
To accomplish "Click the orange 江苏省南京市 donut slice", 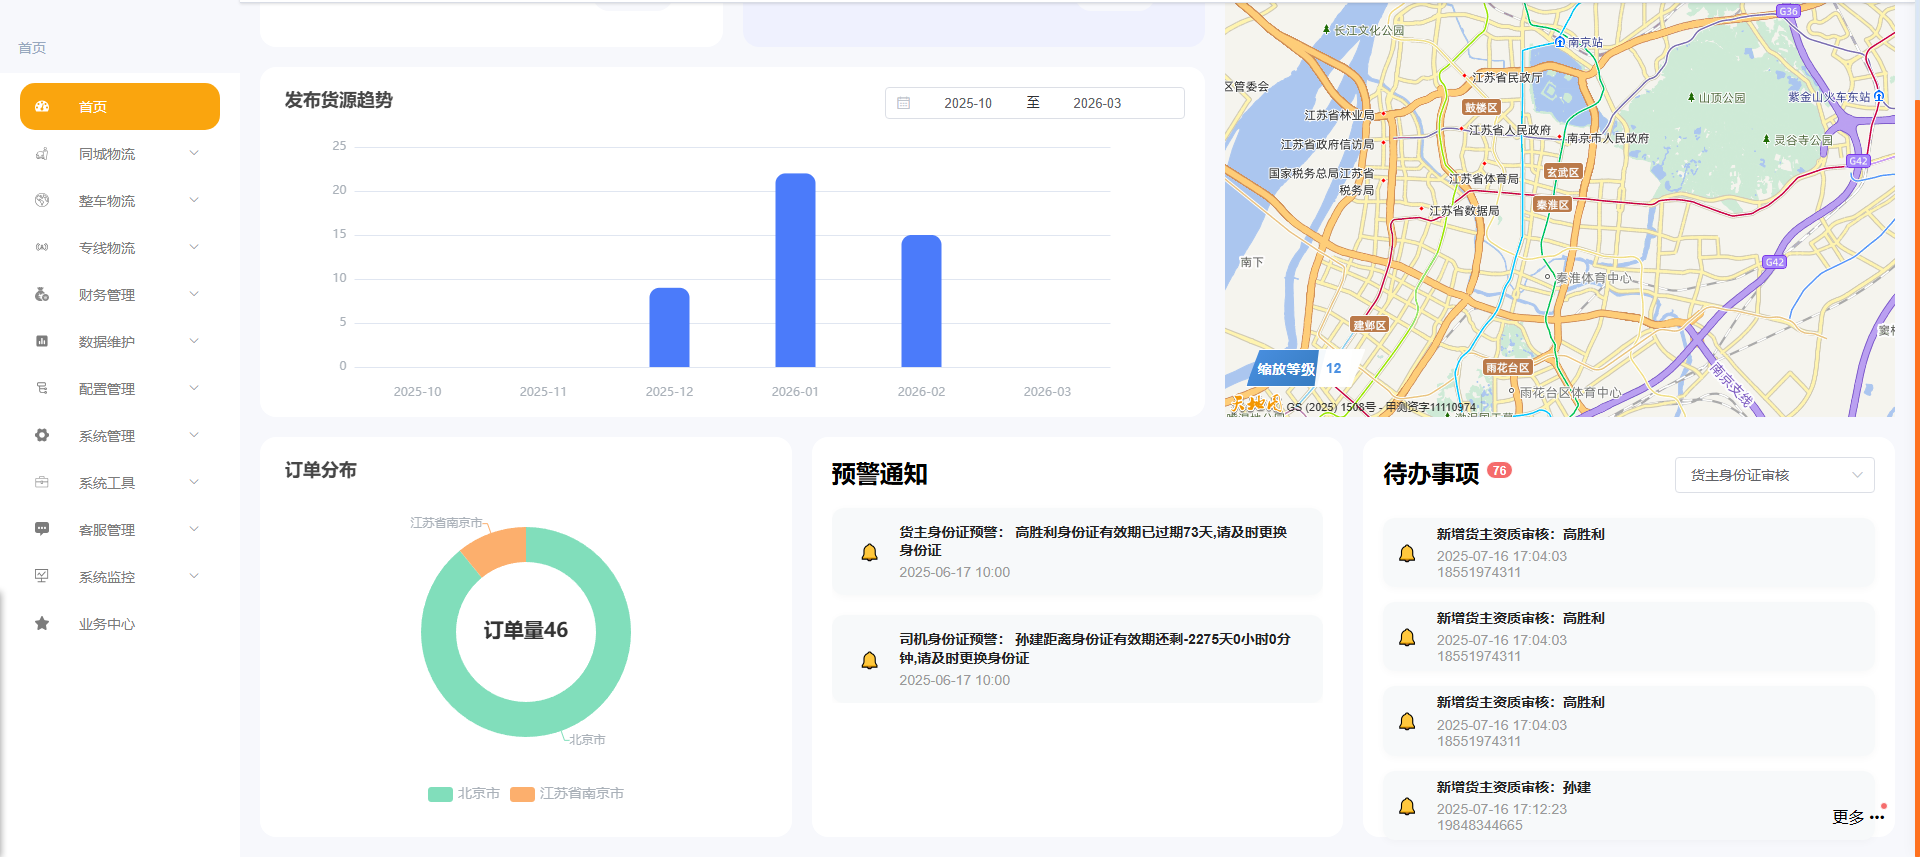I will (x=496, y=548).
